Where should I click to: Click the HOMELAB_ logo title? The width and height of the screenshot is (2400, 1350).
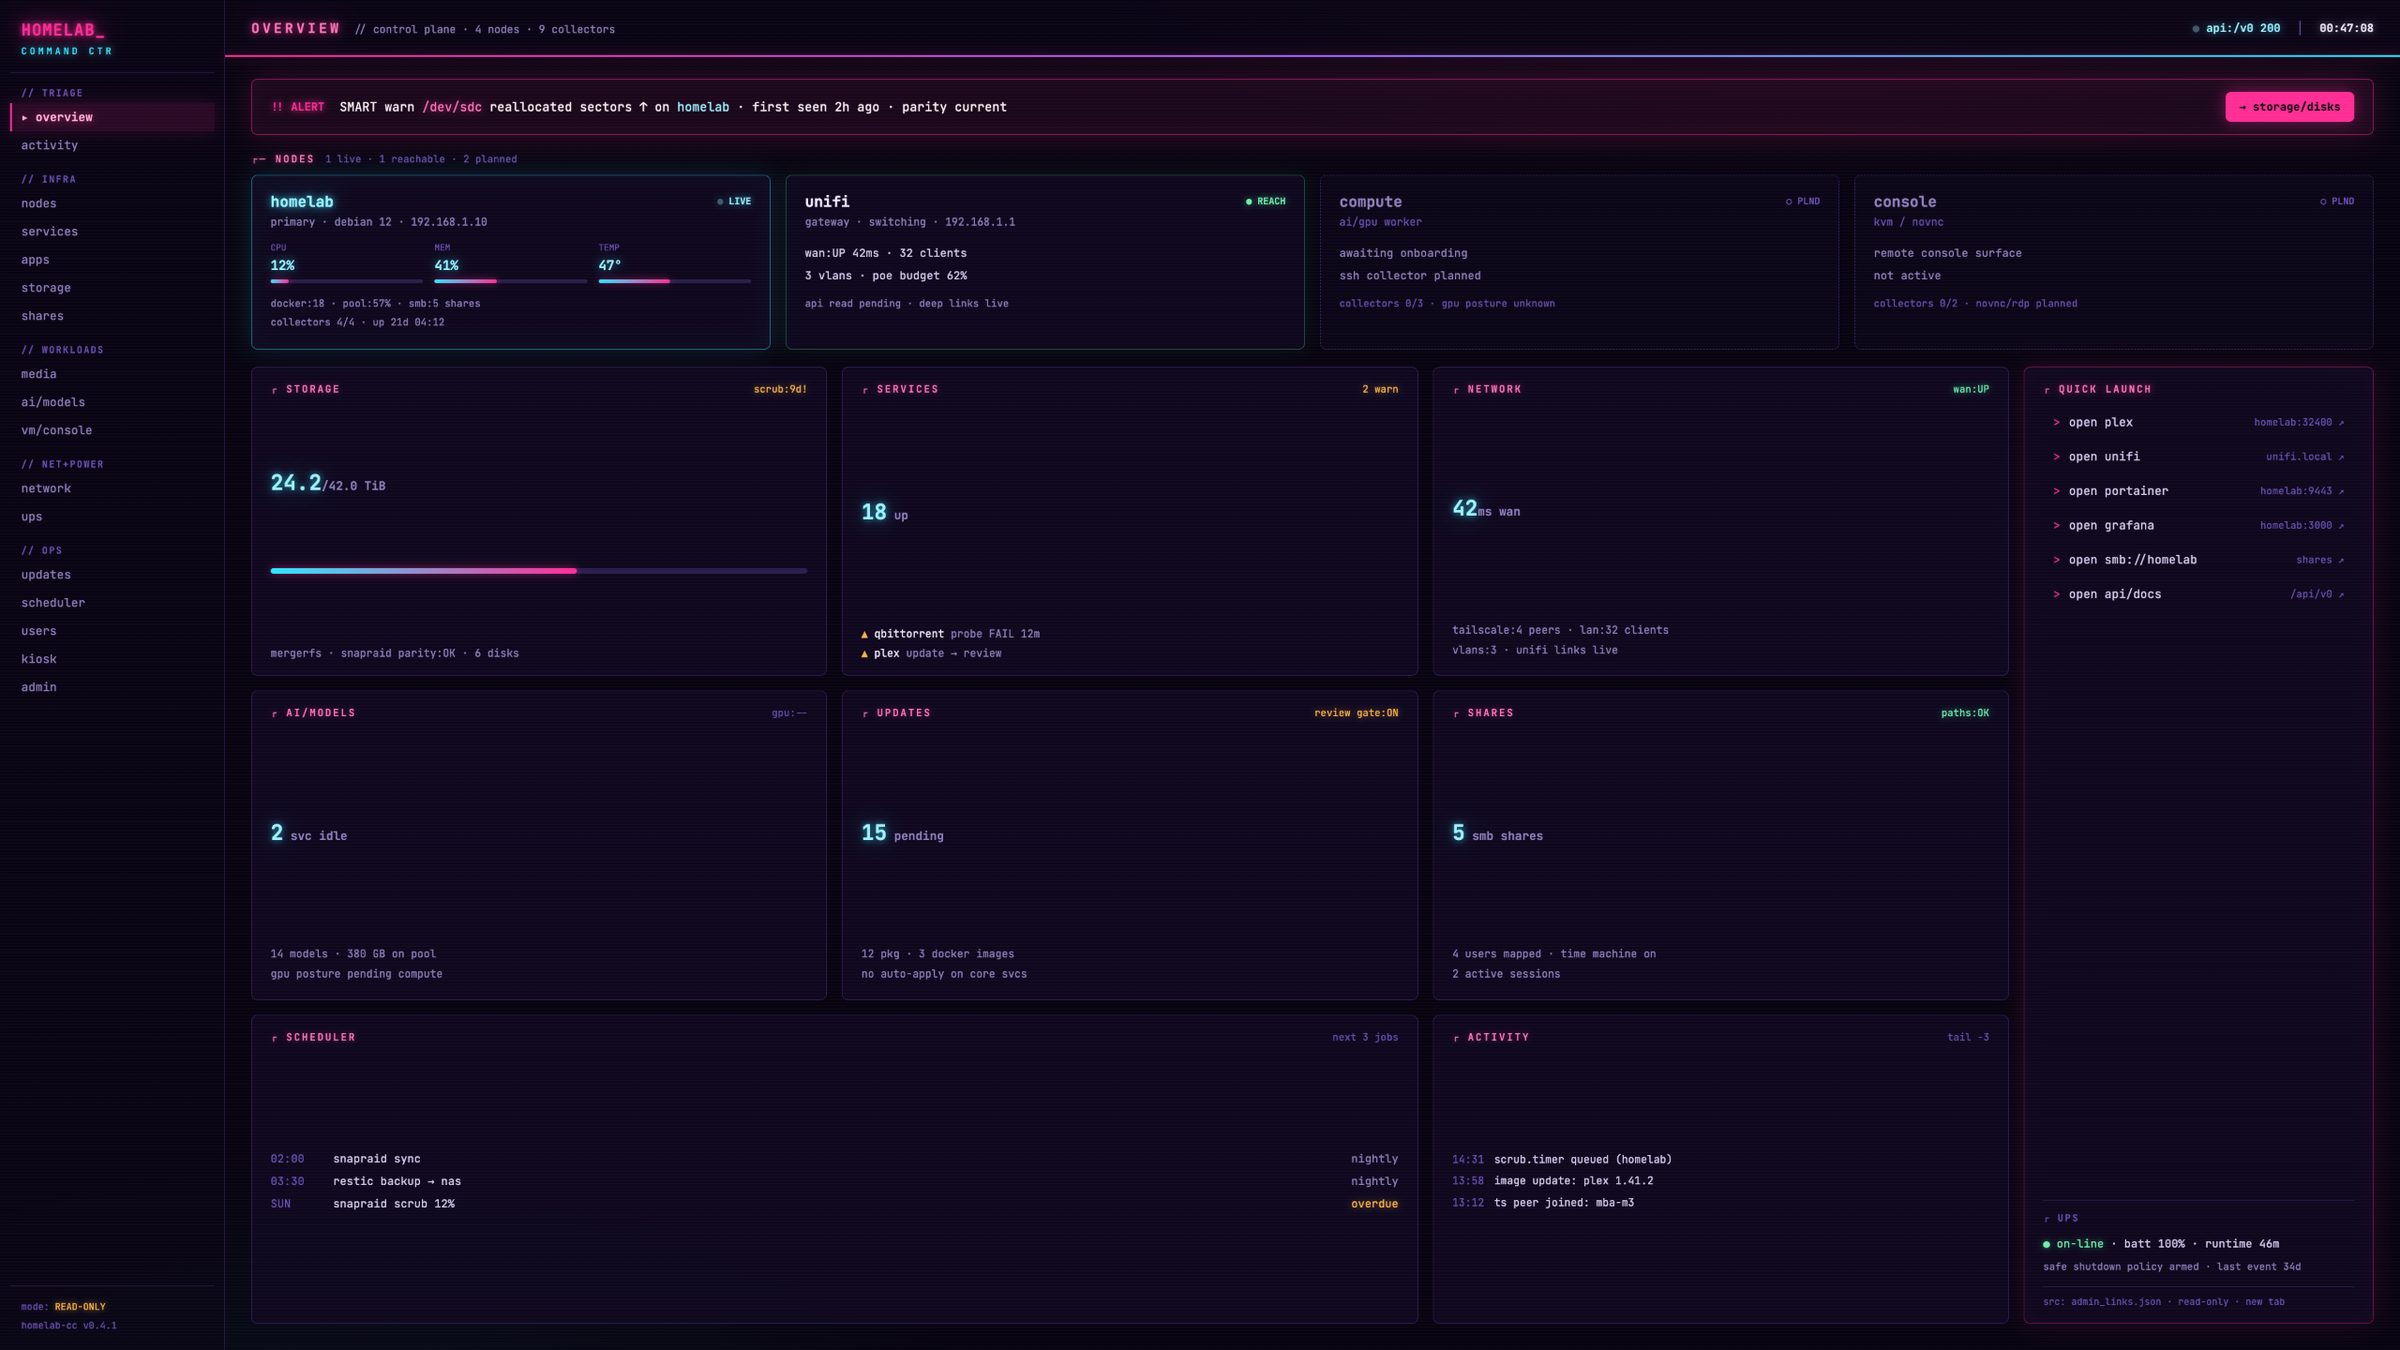(x=63, y=30)
